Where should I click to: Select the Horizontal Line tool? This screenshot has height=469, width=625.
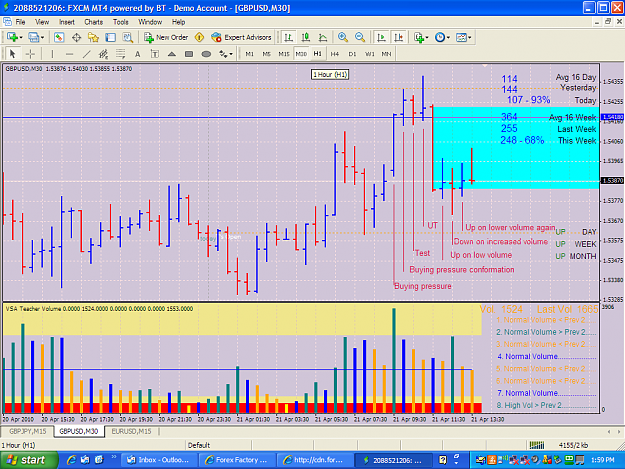coord(69,54)
